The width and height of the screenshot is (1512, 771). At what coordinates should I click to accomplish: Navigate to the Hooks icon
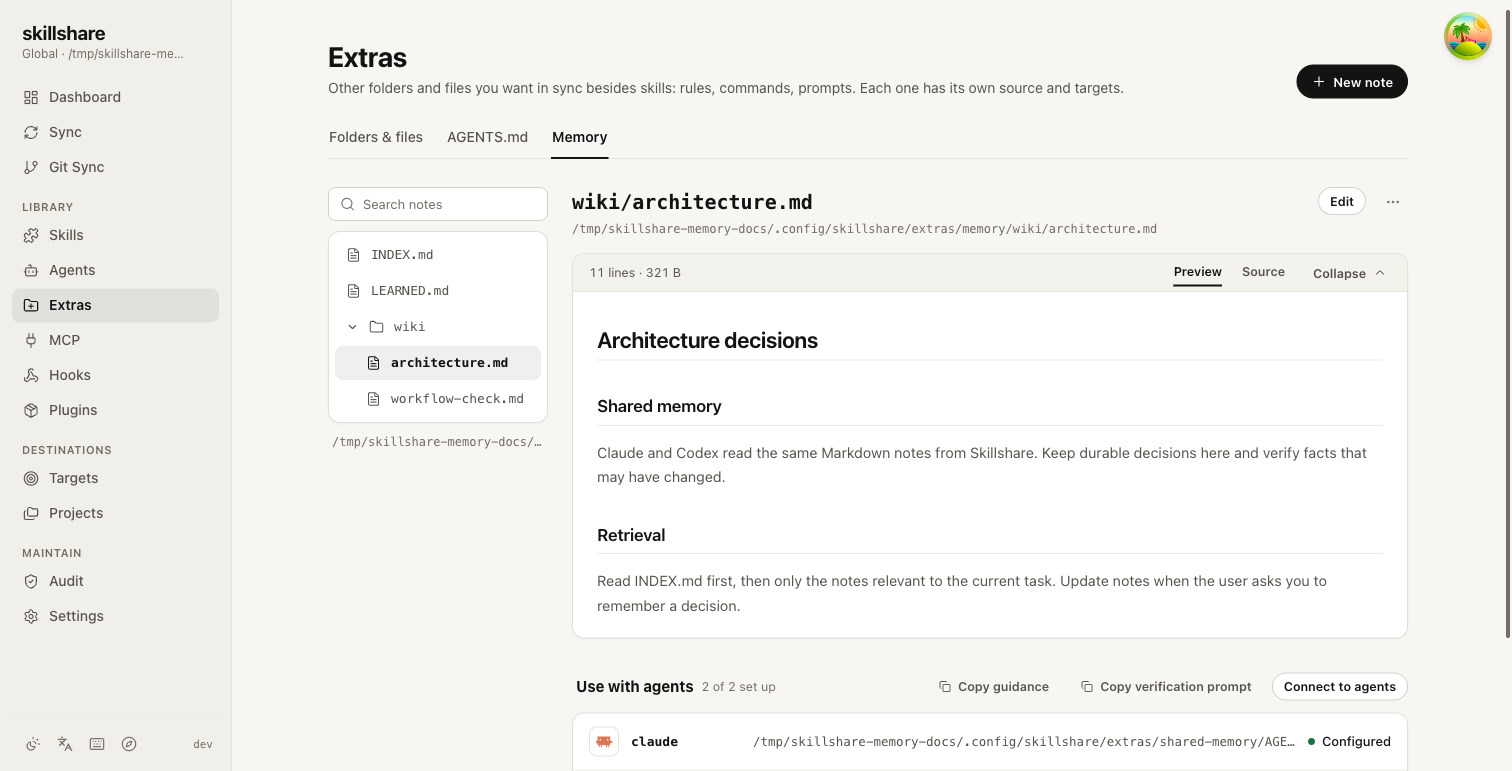[x=31, y=375]
